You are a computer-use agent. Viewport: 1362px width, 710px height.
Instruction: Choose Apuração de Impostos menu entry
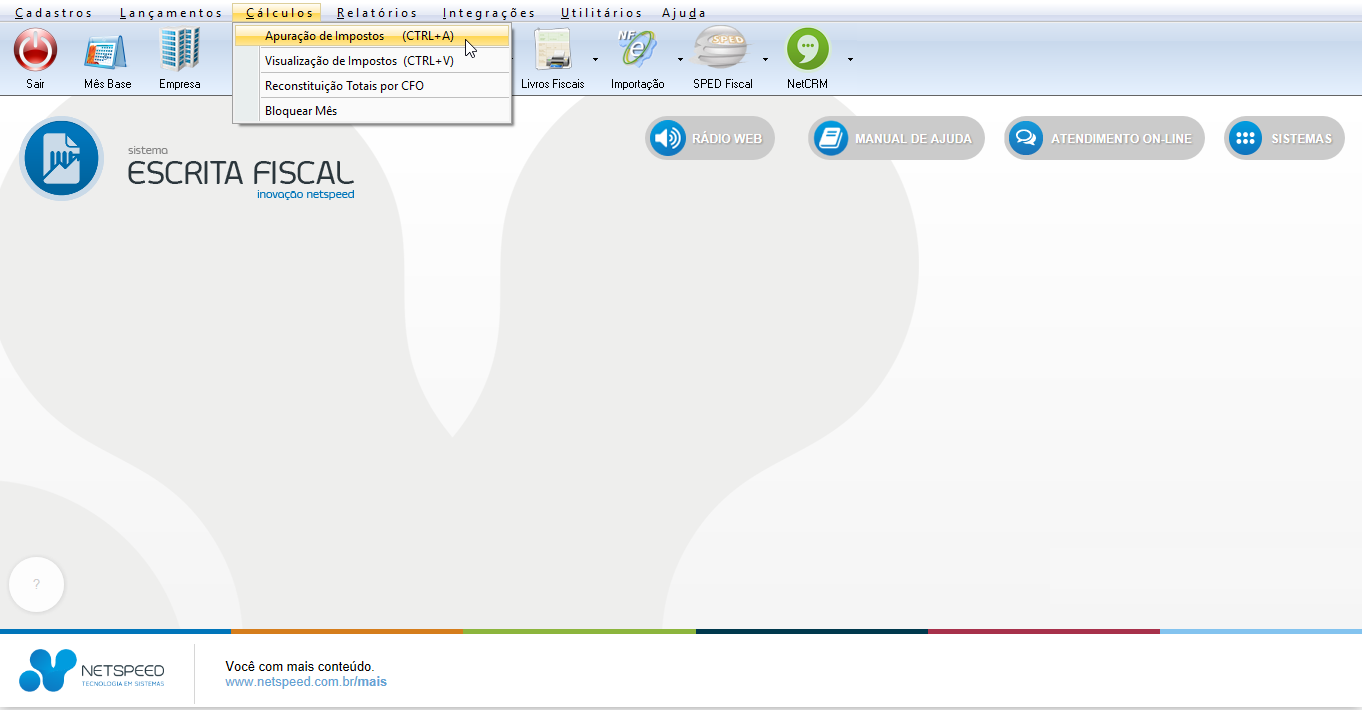point(372,36)
